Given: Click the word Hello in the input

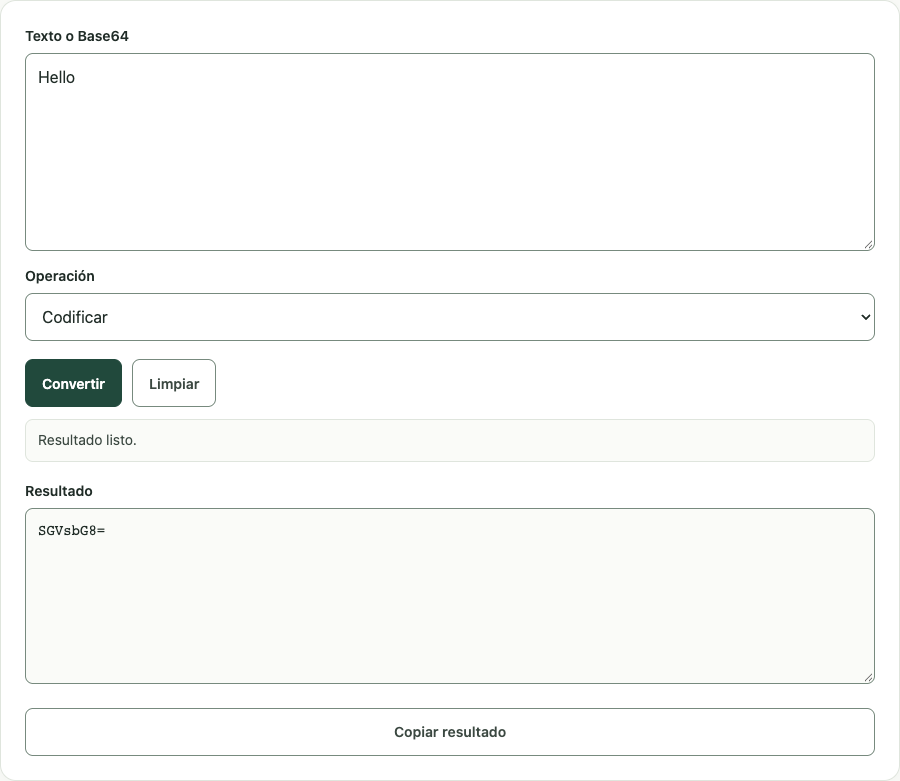Looking at the screenshot, I should point(56,77).
